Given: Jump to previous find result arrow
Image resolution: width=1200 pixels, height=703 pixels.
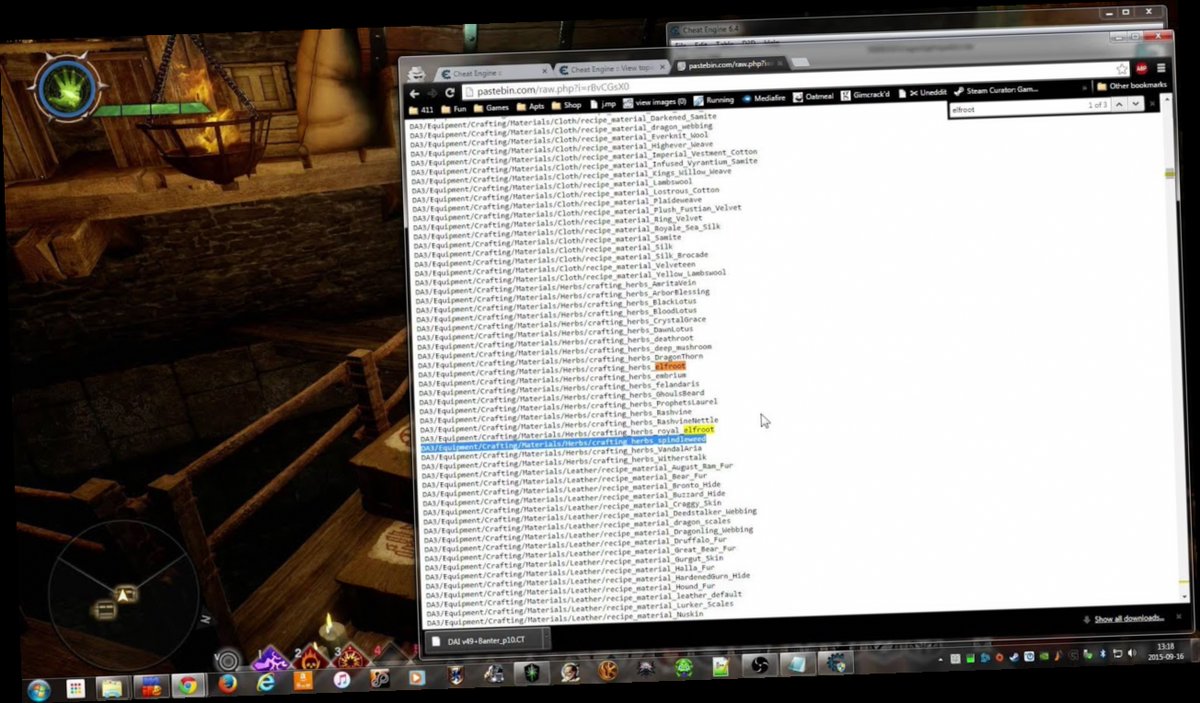Looking at the screenshot, I should [x=1119, y=104].
